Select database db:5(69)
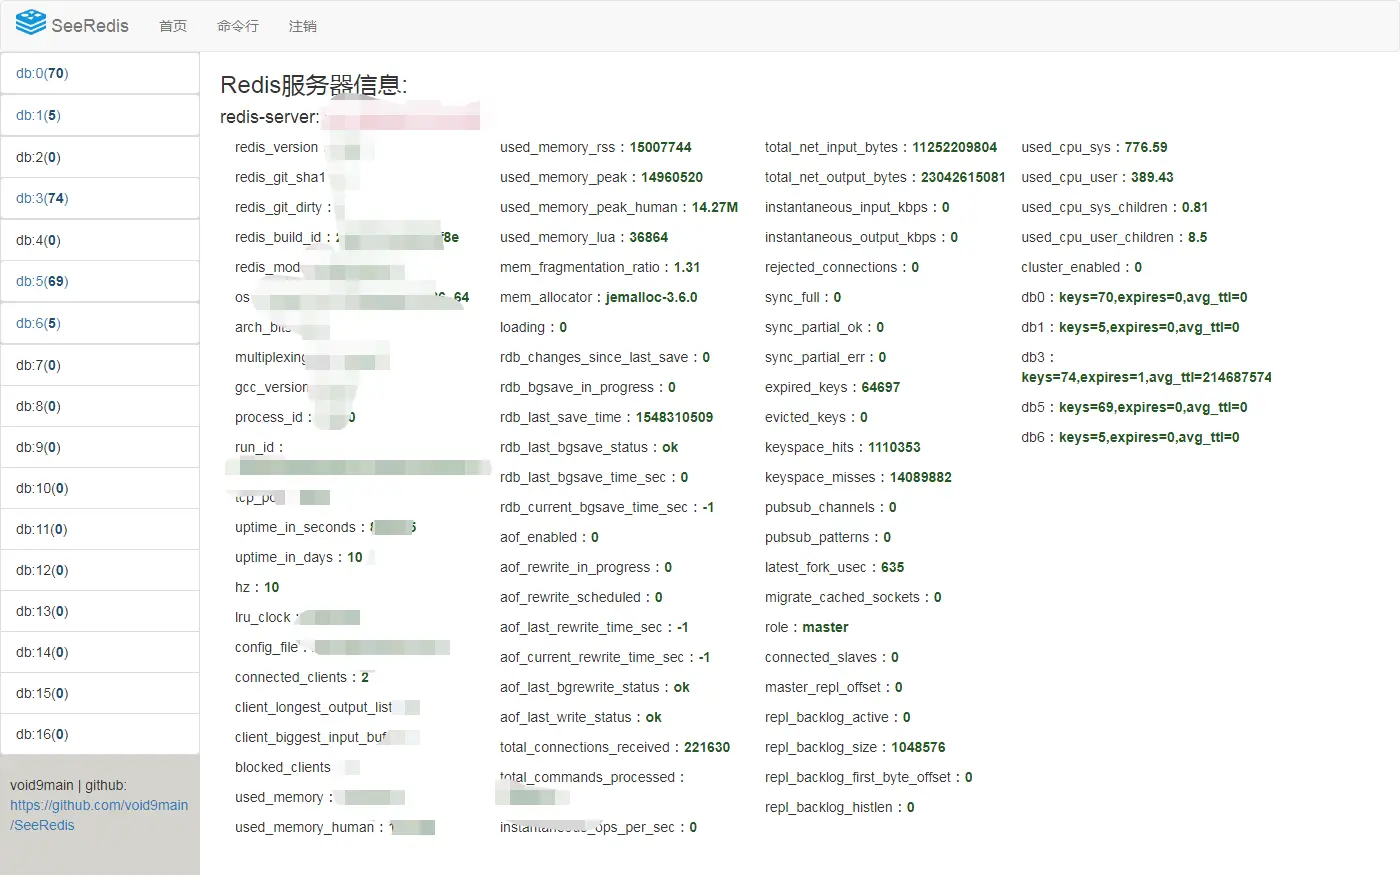The image size is (1400, 883). coord(100,281)
